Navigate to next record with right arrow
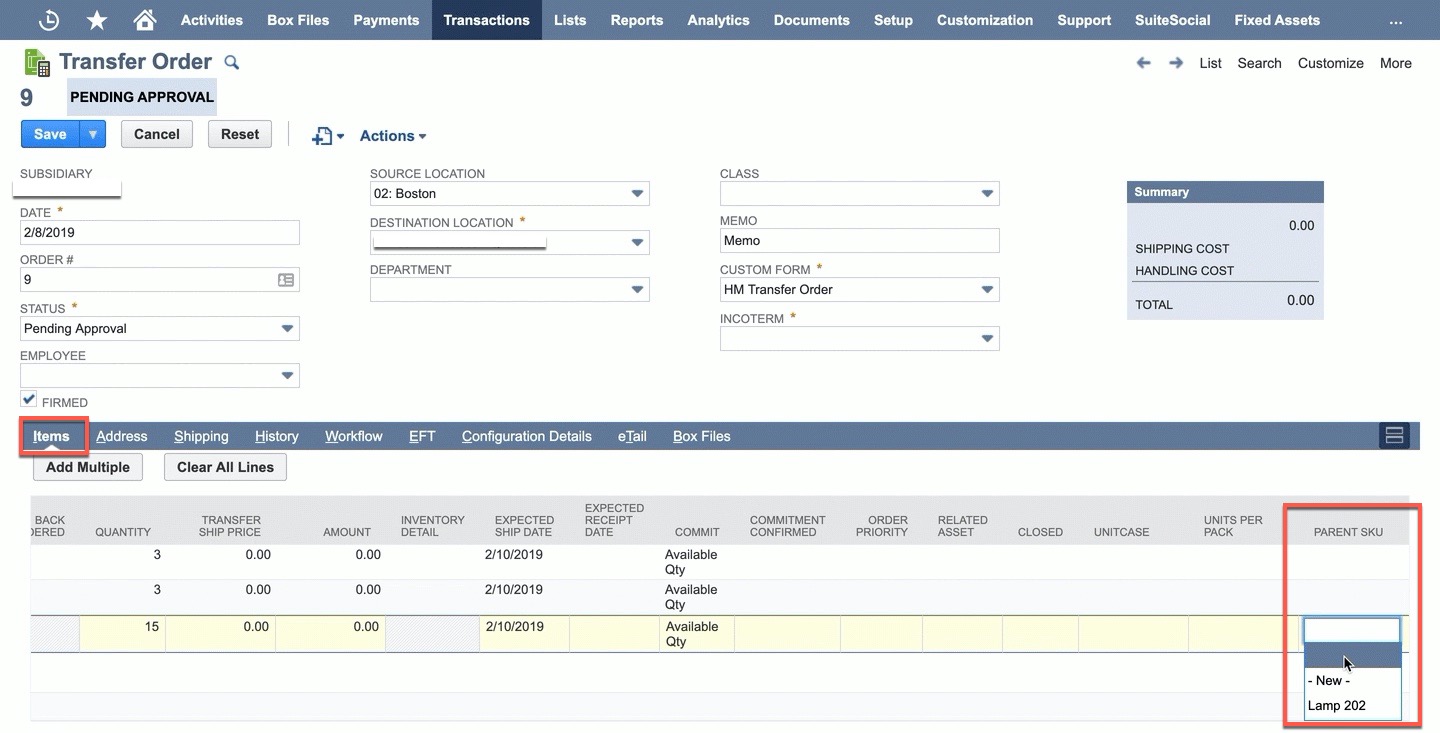1440x733 pixels. pos(1176,63)
